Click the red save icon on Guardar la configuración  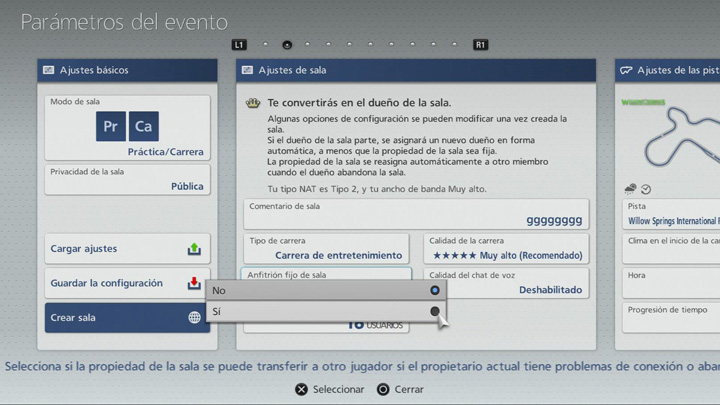(x=194, y=284)
